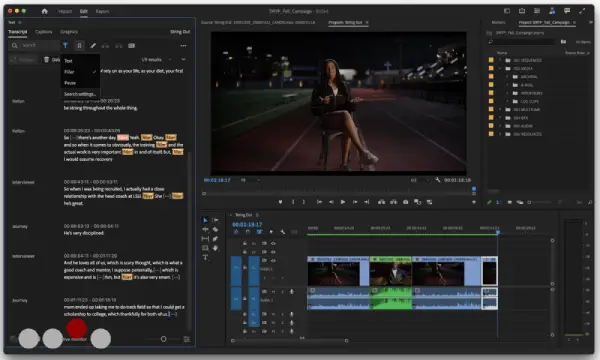Click voice-over microphone on Audio 1 track
This screenshot has height=360, width=600.
point(292,292)
